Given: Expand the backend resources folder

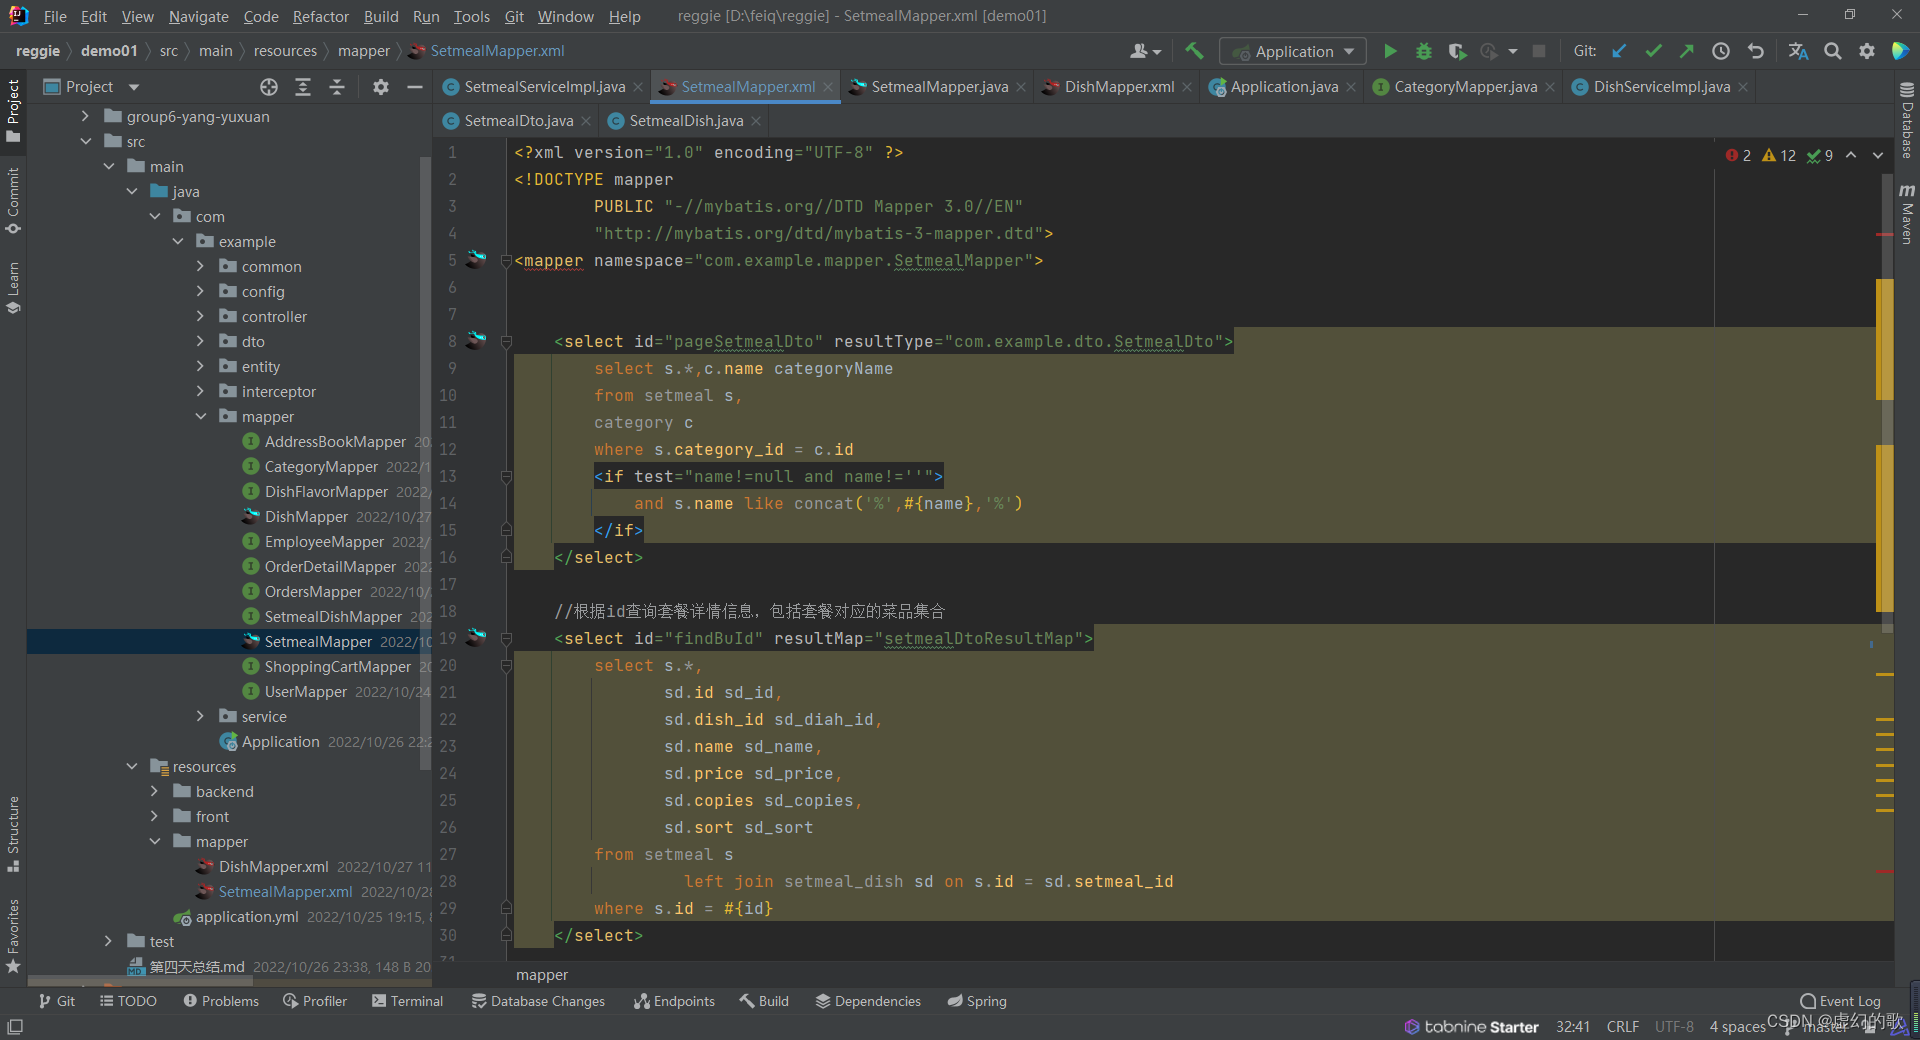Looking at the screenshot, I should click(154, 792).
